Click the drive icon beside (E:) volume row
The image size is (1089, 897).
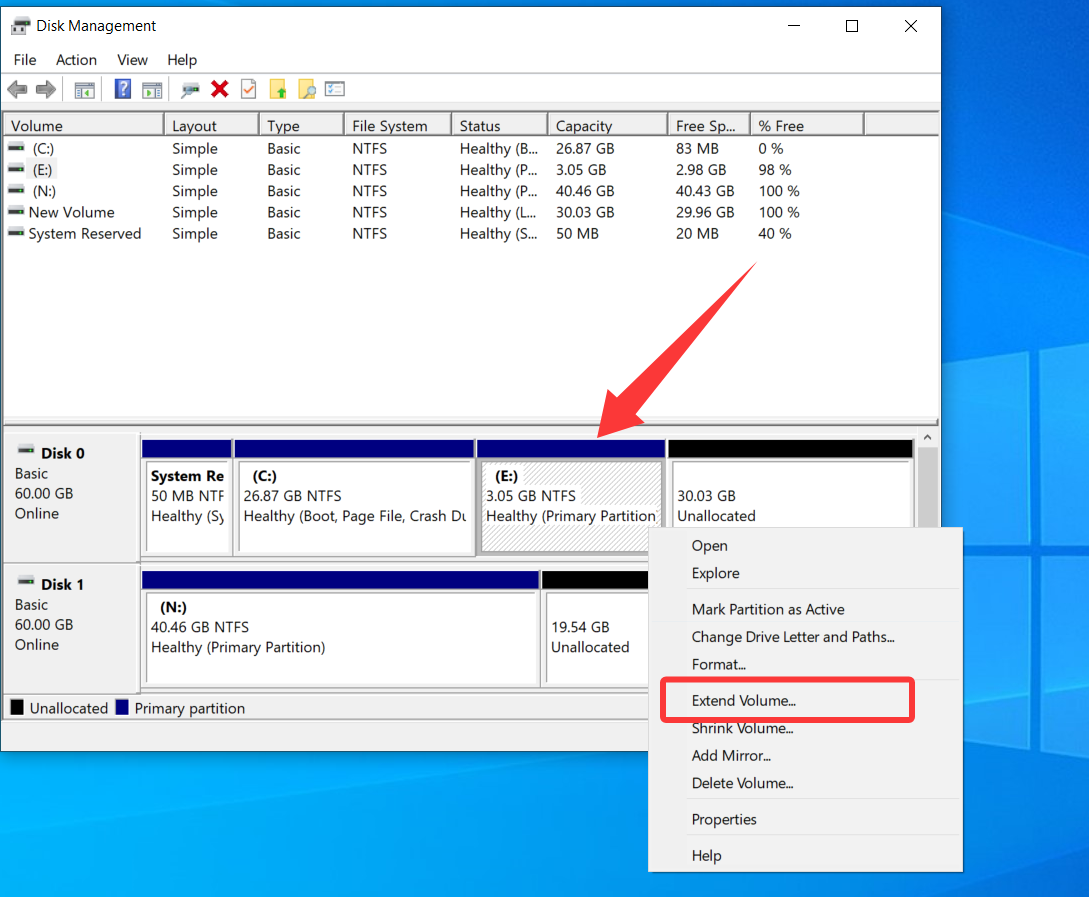(x=16, y=169)
